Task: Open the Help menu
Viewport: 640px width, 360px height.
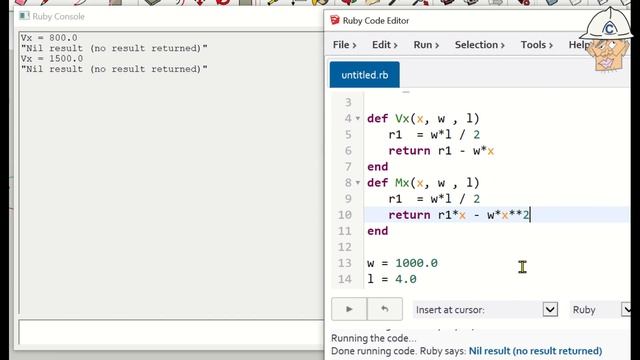Action: click(579, 45)
